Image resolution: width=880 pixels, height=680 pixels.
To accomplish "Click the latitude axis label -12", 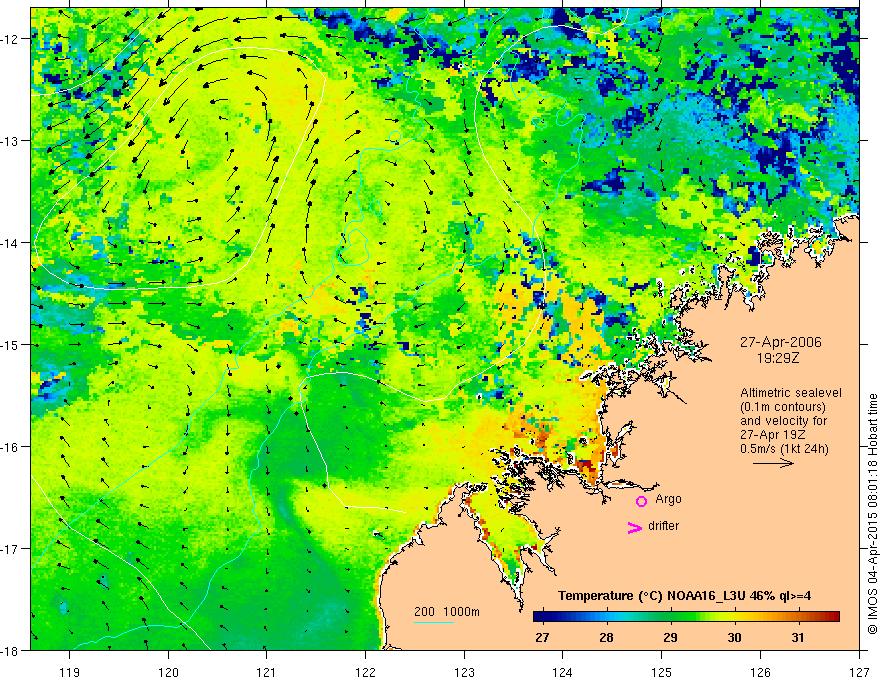I will [10, 39].
